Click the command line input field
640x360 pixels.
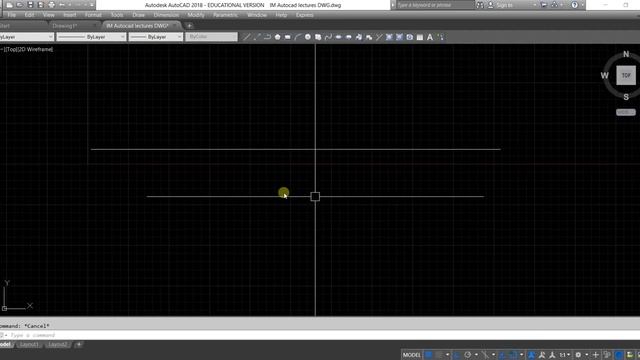point(320,335)
